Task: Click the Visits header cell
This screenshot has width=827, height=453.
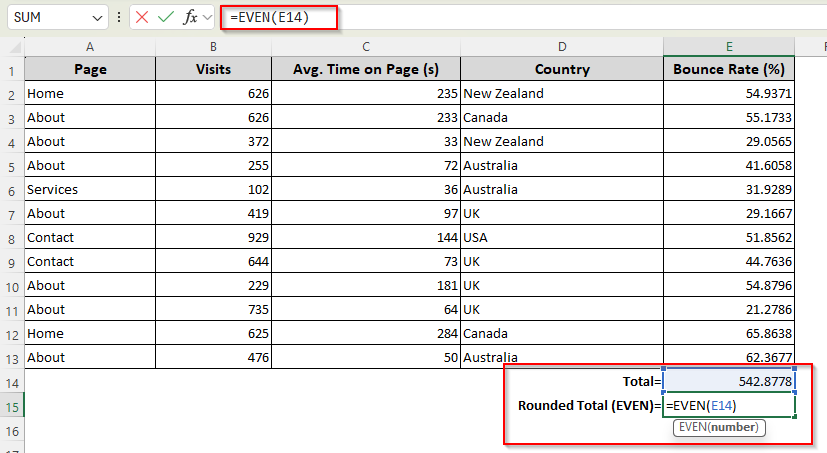Action: (213, 69)
